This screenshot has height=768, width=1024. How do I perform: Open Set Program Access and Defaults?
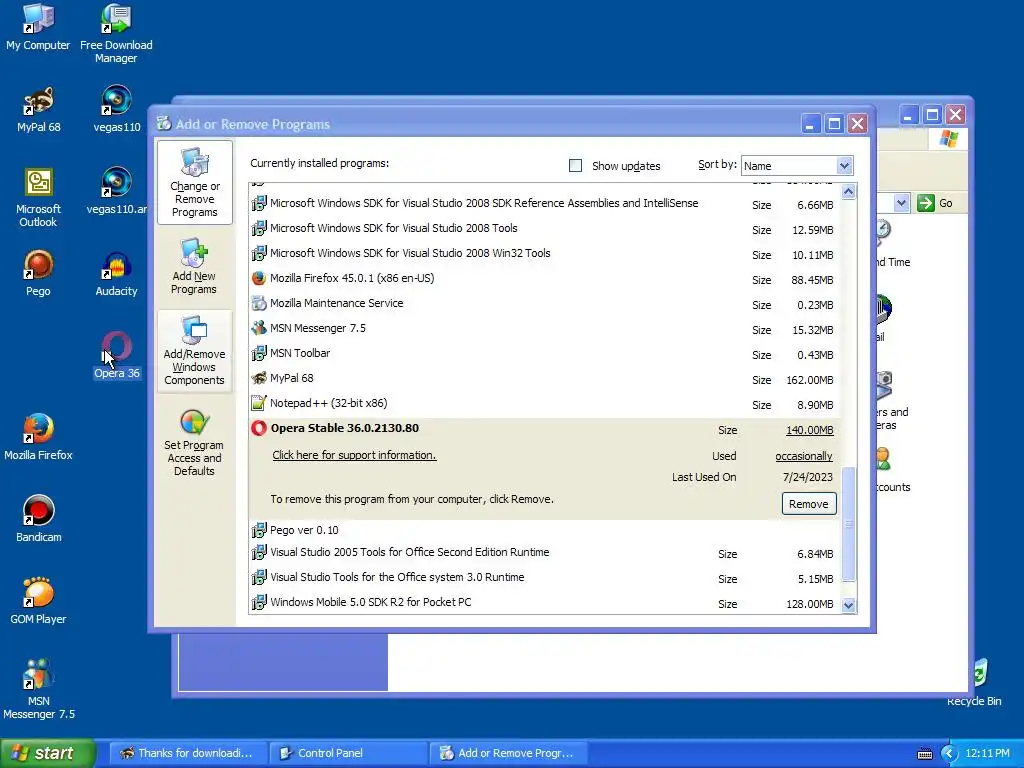(x=194, y=442)
